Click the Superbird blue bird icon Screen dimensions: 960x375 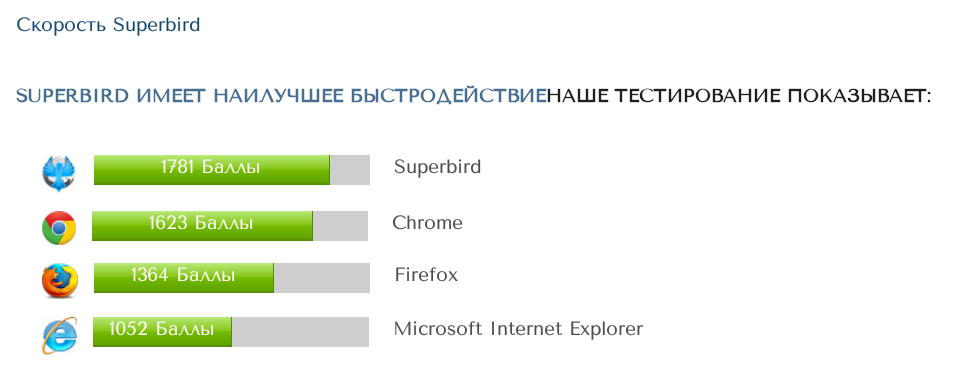coord(59,173)
